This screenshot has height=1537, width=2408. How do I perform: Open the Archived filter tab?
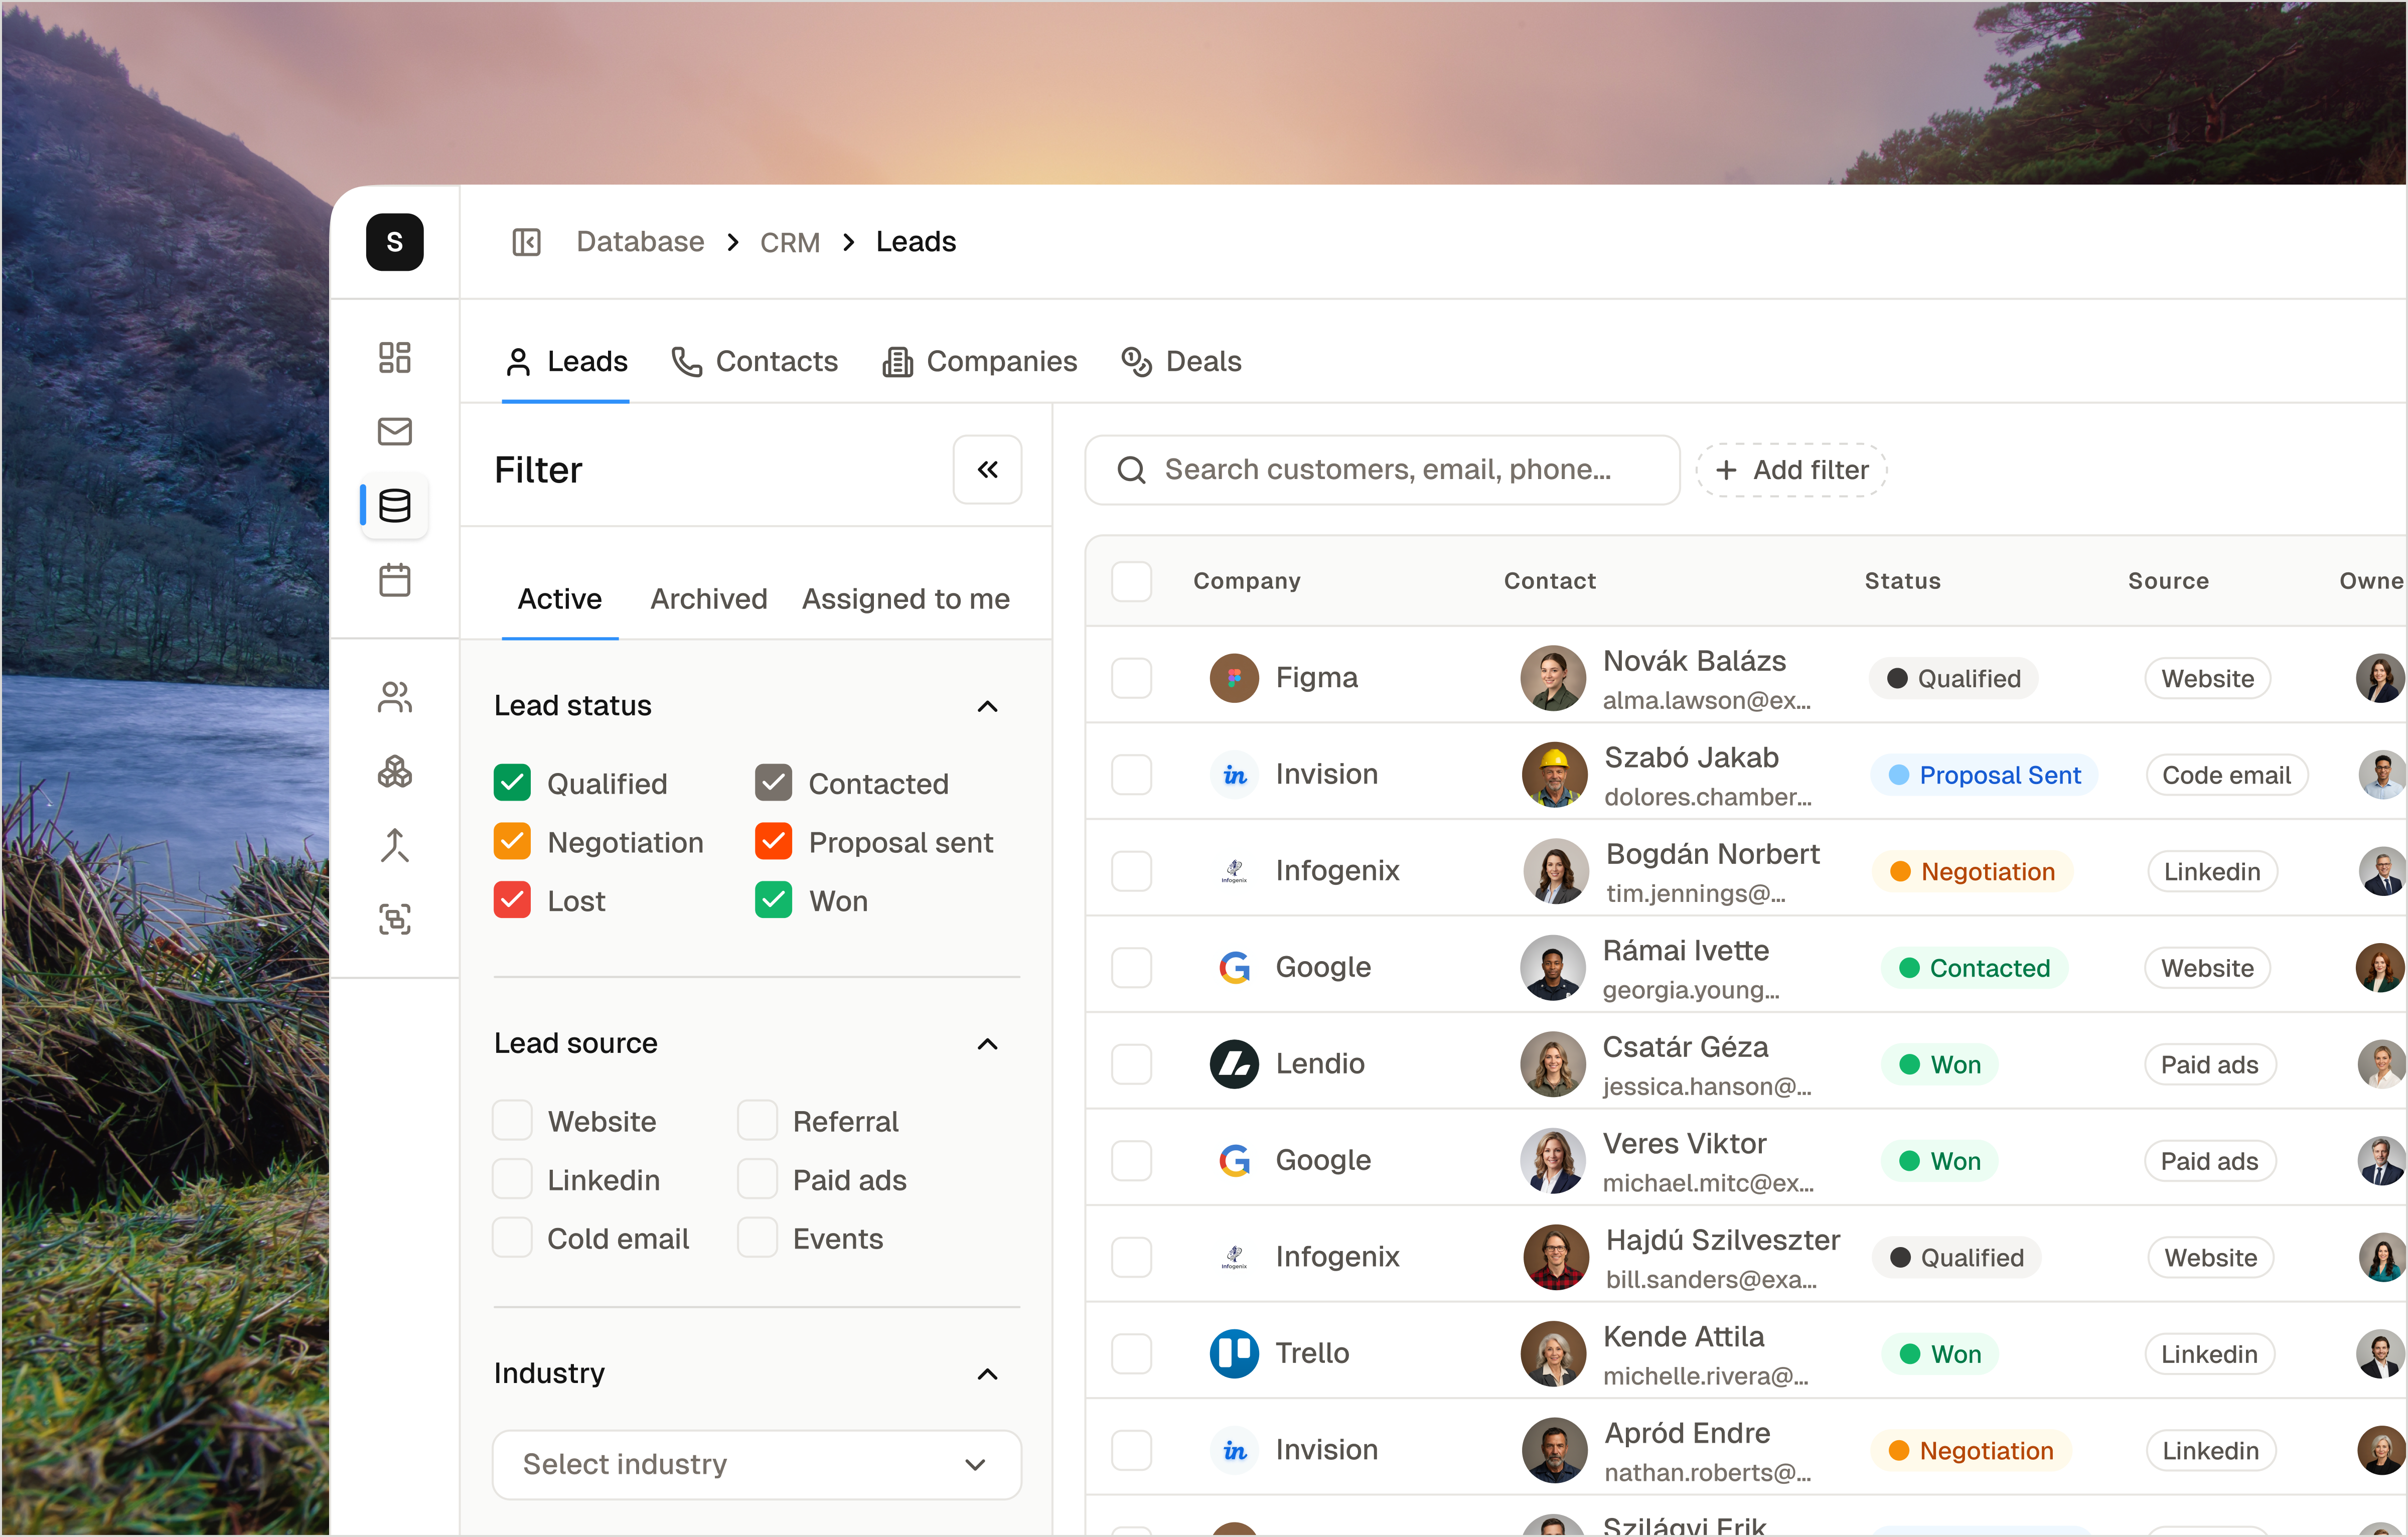[709, 599]
